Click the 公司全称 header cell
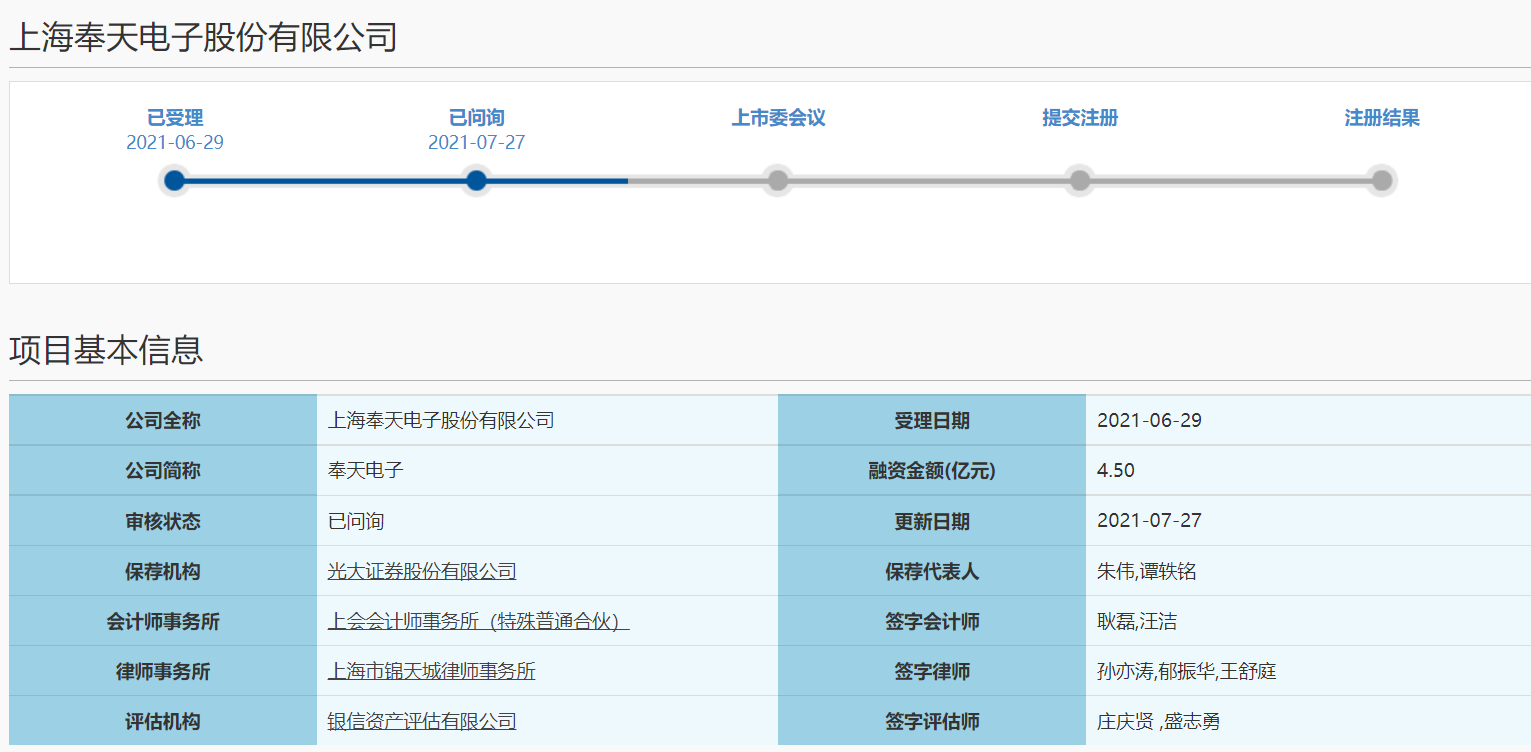 (163, 421)
